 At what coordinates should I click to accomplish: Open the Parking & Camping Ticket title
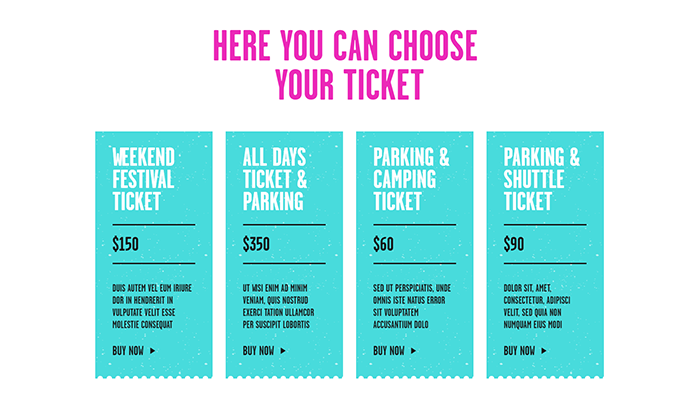pyautogui.click(x=411, y=179)
